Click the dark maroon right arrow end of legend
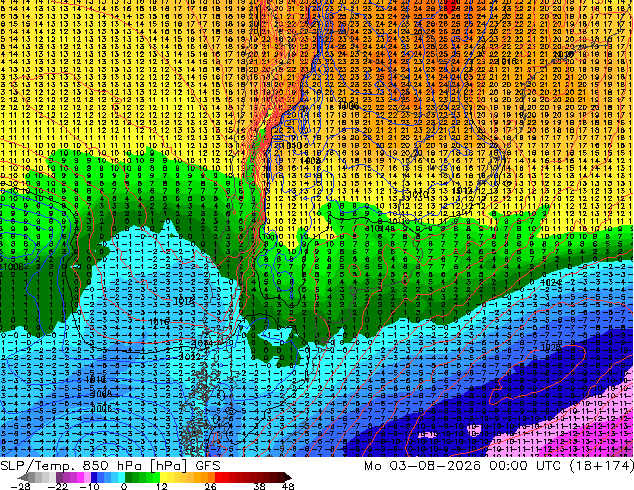This screenshot has height=490, width=634. point(287,477)
